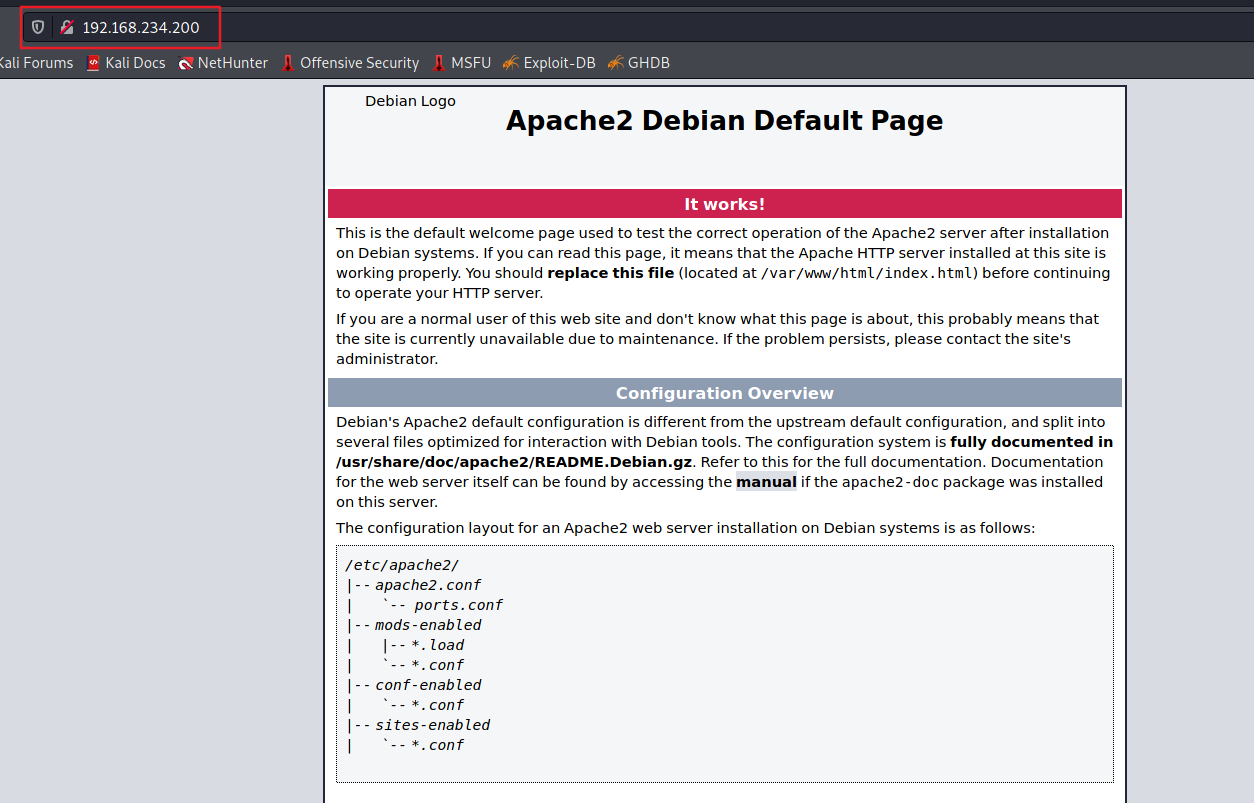The width and height of the screenshot is (1254, 803).
Task: Open the Offensive Security bookmark
Action: click(x=350, y=63)
